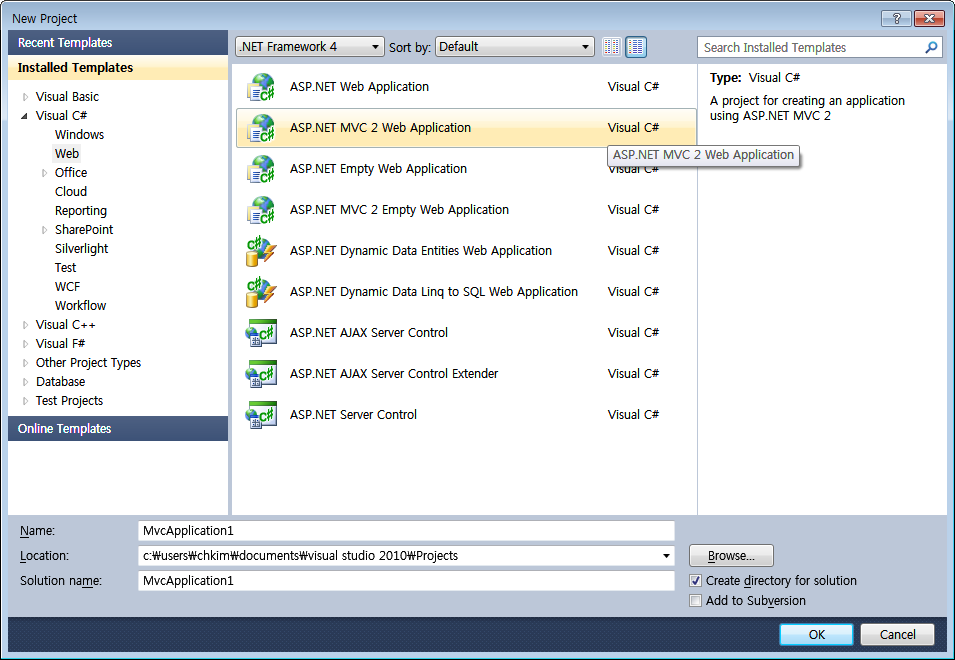The width and height of the screenshot is (955, 660).
Task: Open the dialog Help button
Action: [897, 18]
